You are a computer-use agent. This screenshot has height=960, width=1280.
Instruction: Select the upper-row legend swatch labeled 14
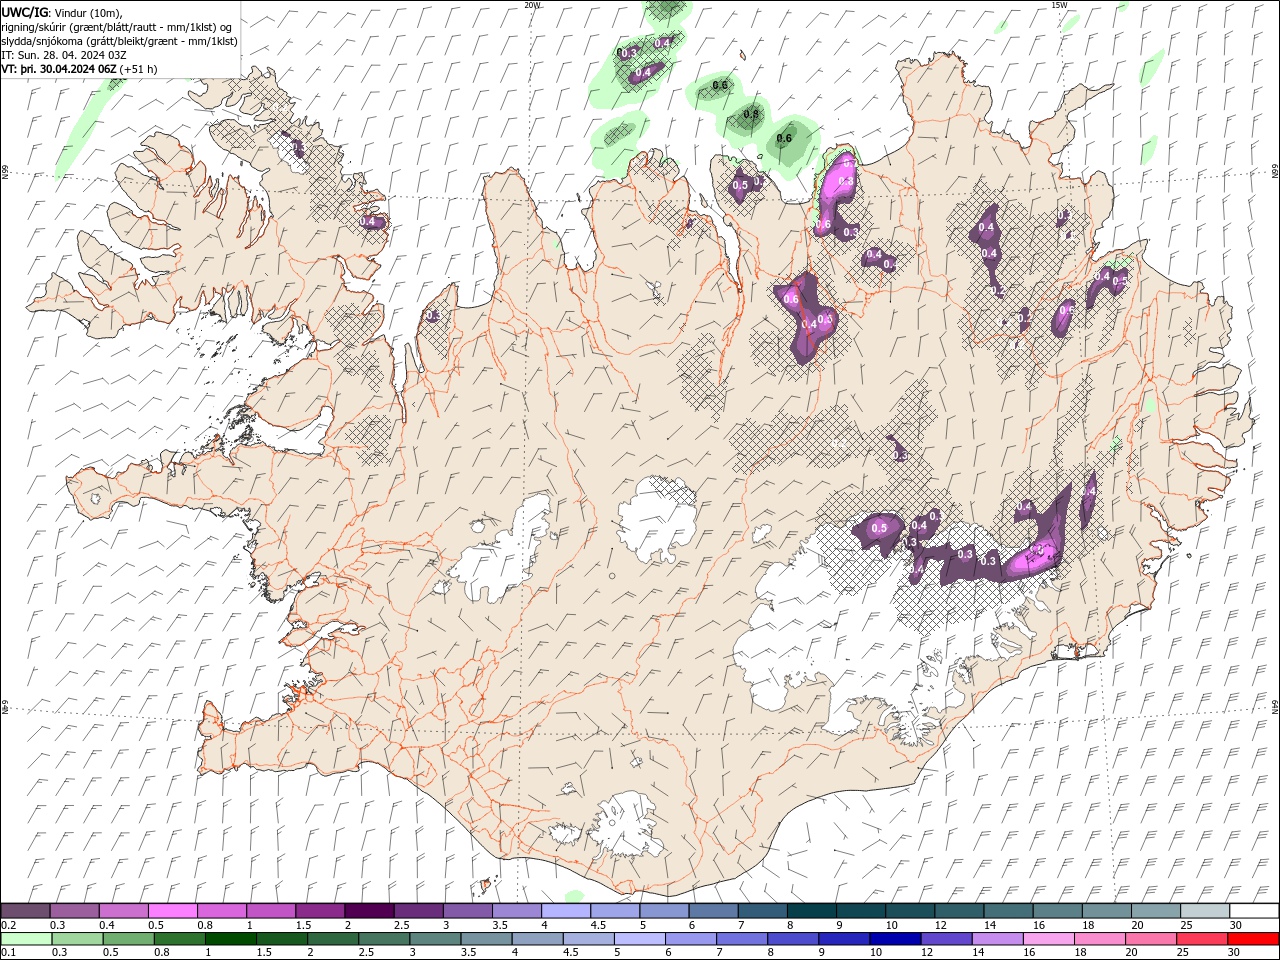[x=1009, y=911]
